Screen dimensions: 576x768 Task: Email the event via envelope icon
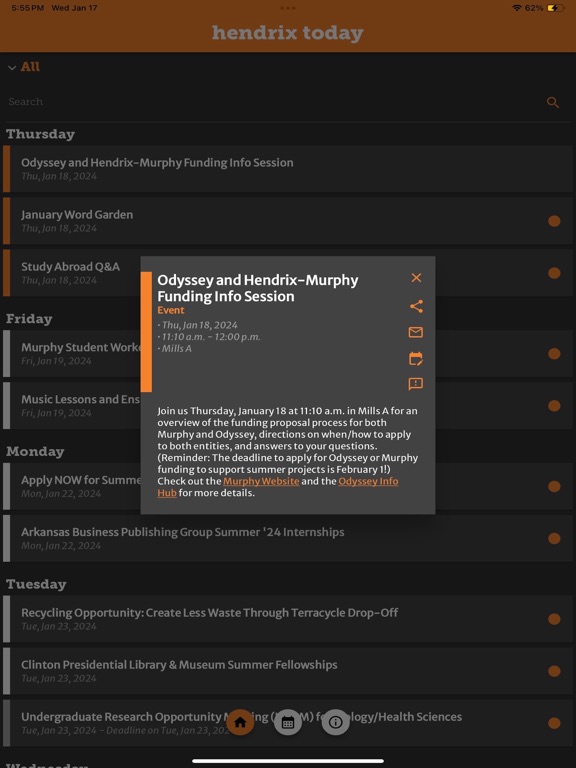click(415, 333)
